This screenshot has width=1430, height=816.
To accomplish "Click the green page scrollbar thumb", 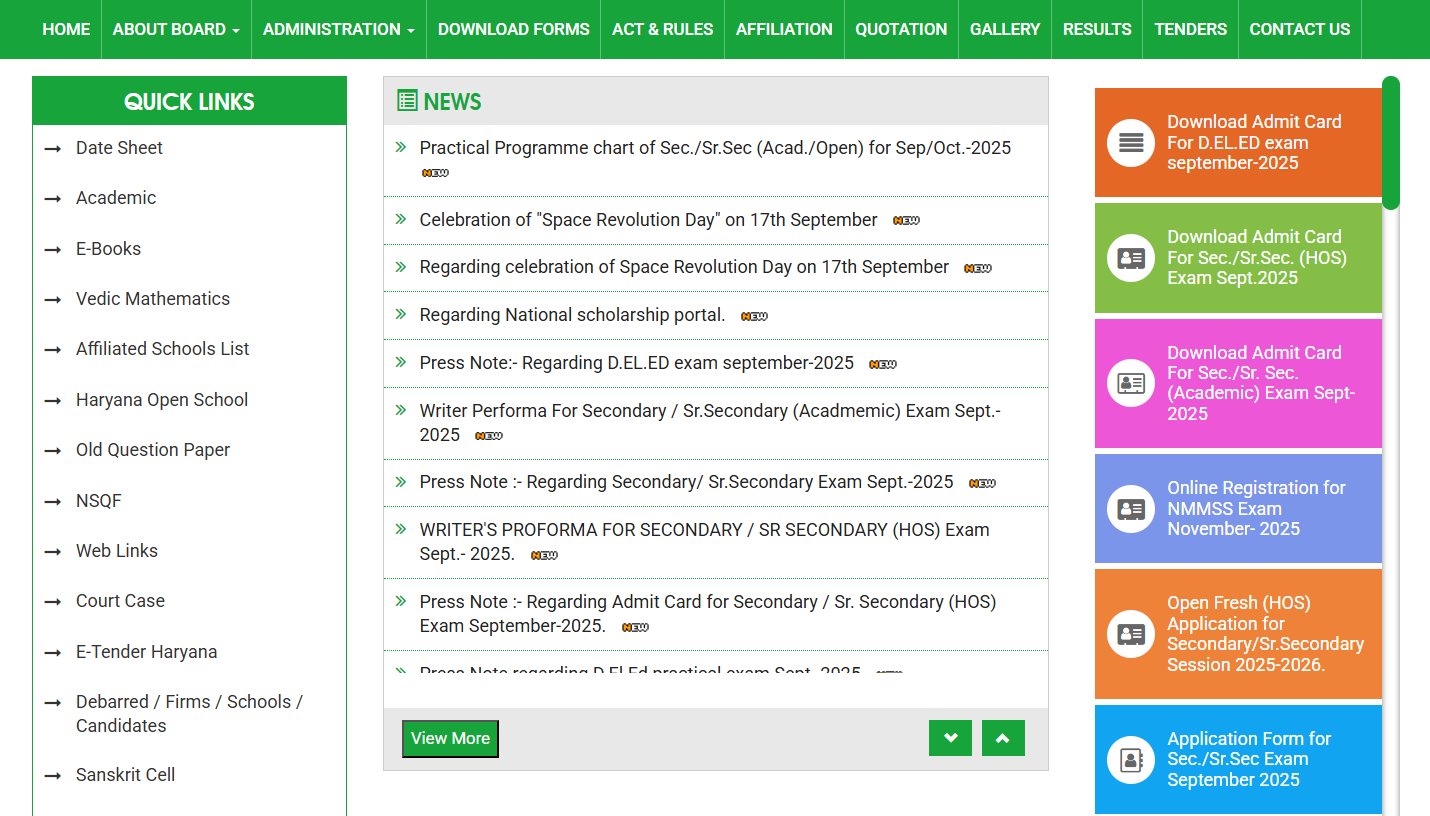I will 1390,143.
